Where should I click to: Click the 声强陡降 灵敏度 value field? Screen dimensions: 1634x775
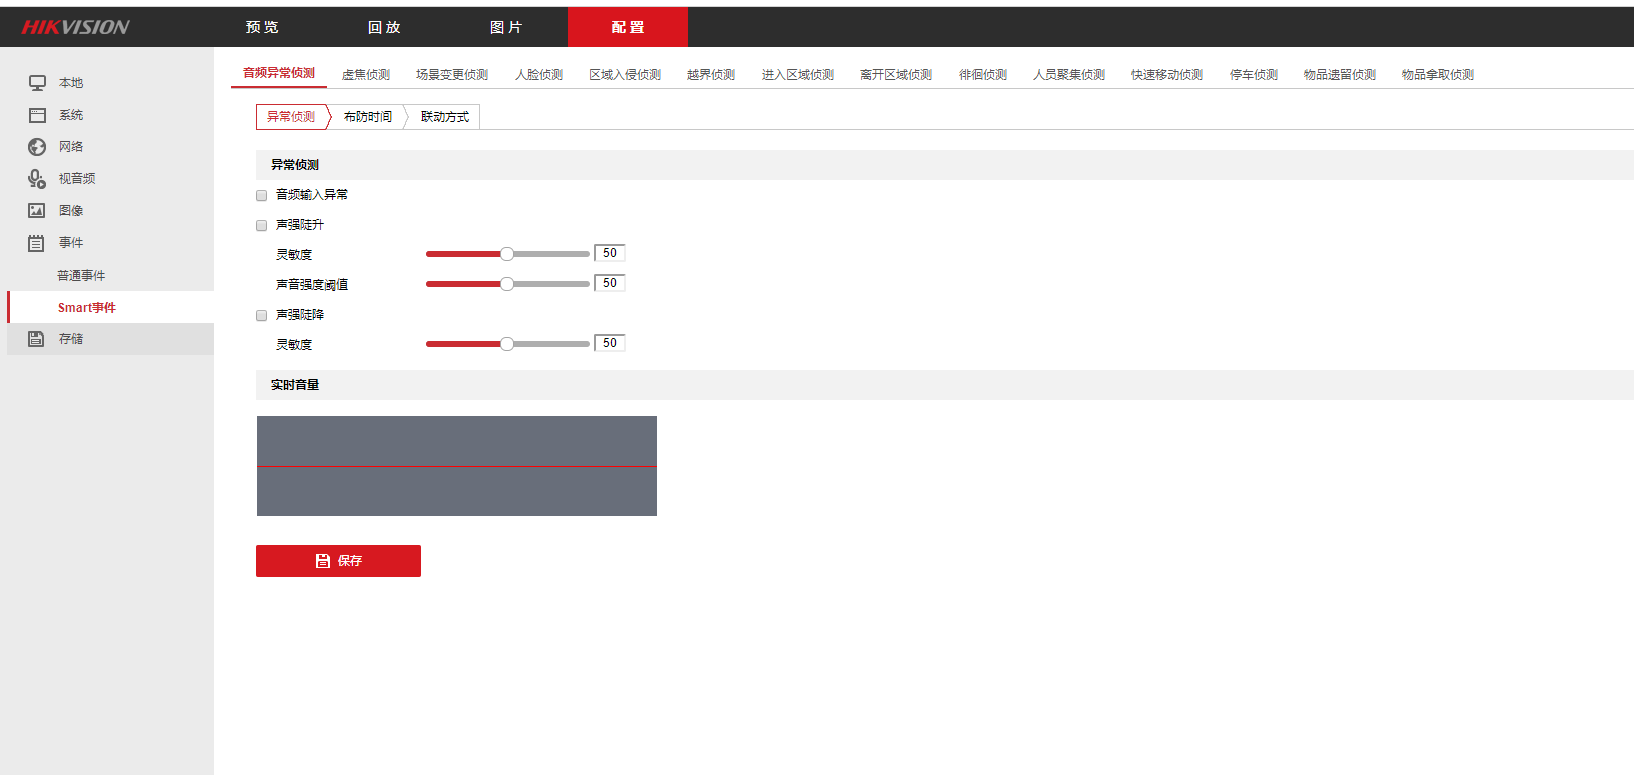tap(610, 343)
